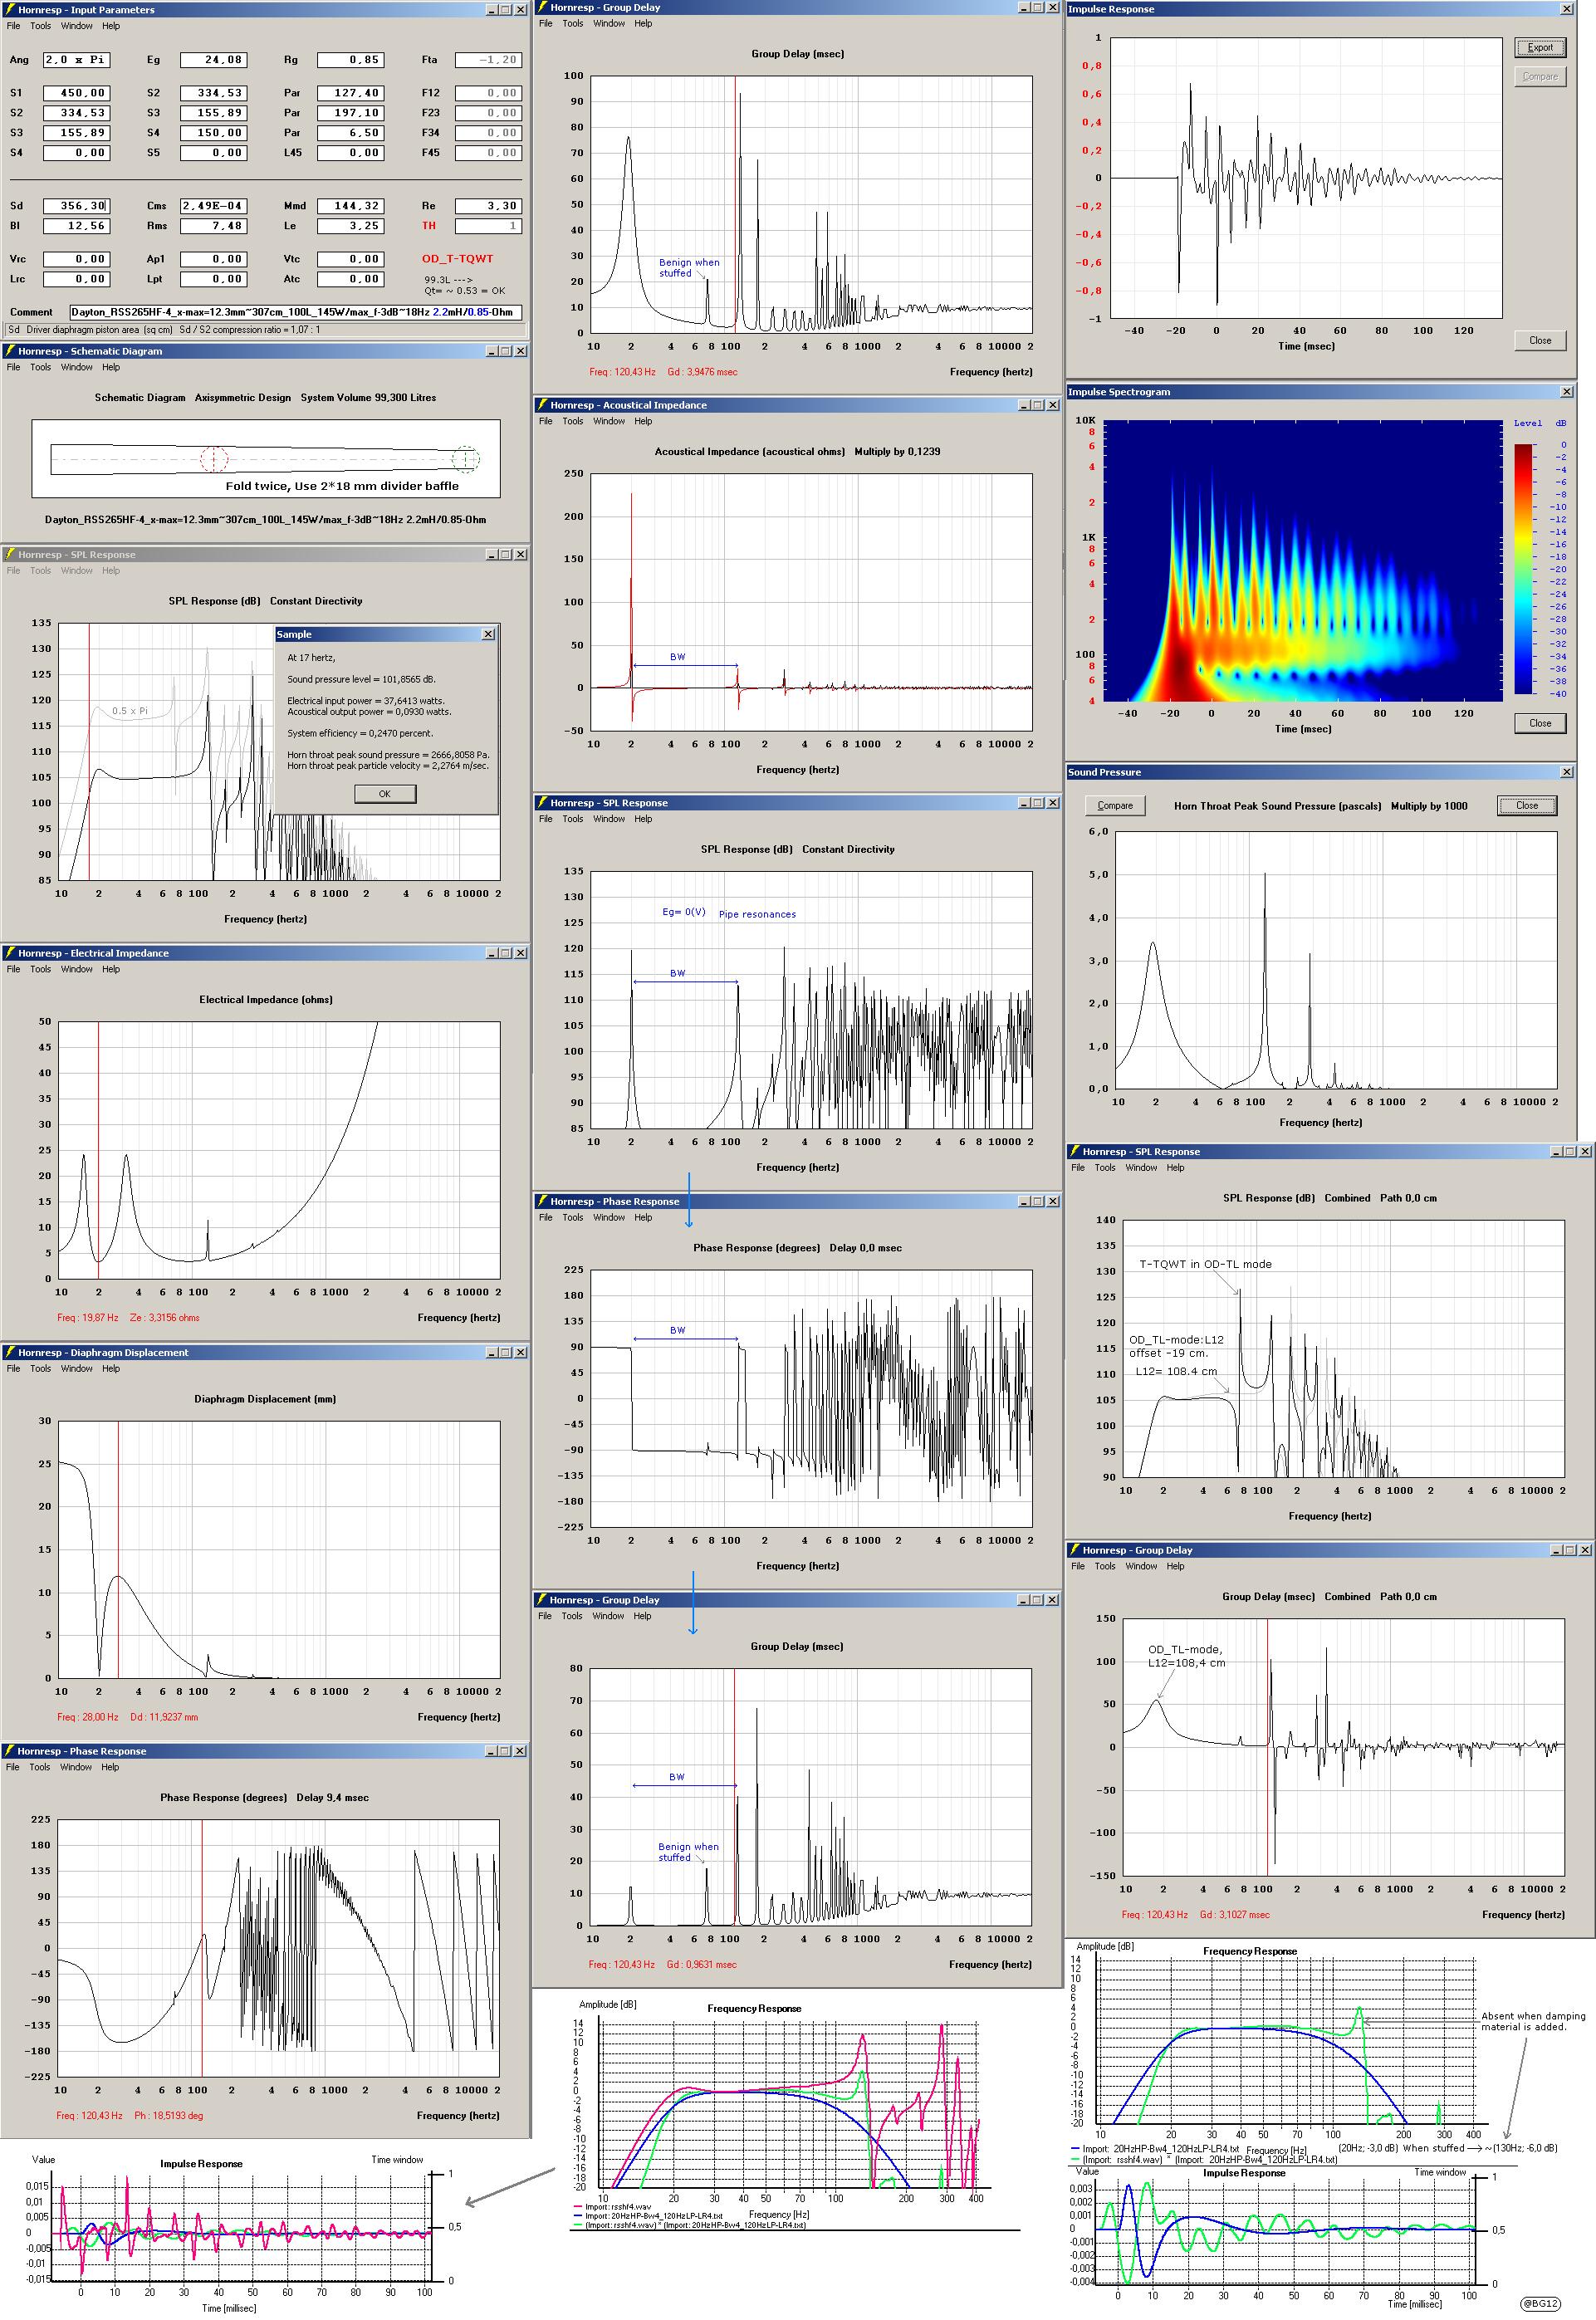Minimize the Schematic Diagram window
The image size is (1596, 2320).
click(x=491, y=351)
